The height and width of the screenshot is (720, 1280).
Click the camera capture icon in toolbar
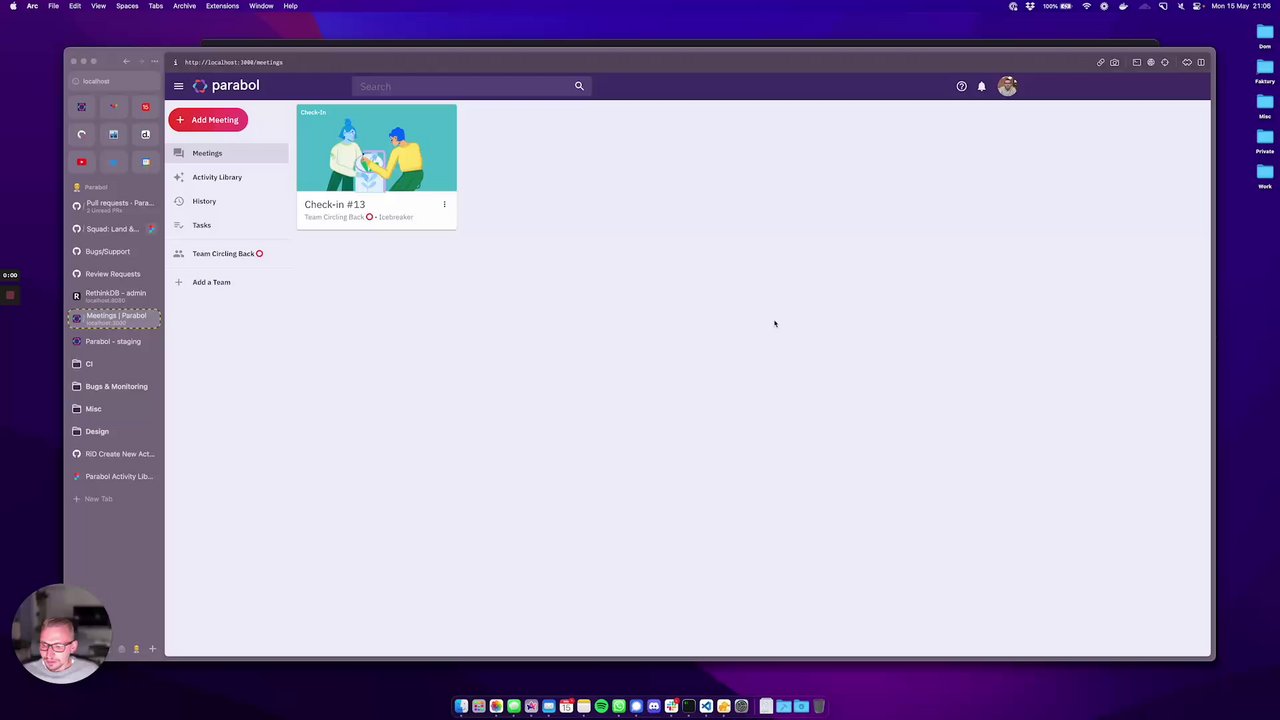point(1115,62)
